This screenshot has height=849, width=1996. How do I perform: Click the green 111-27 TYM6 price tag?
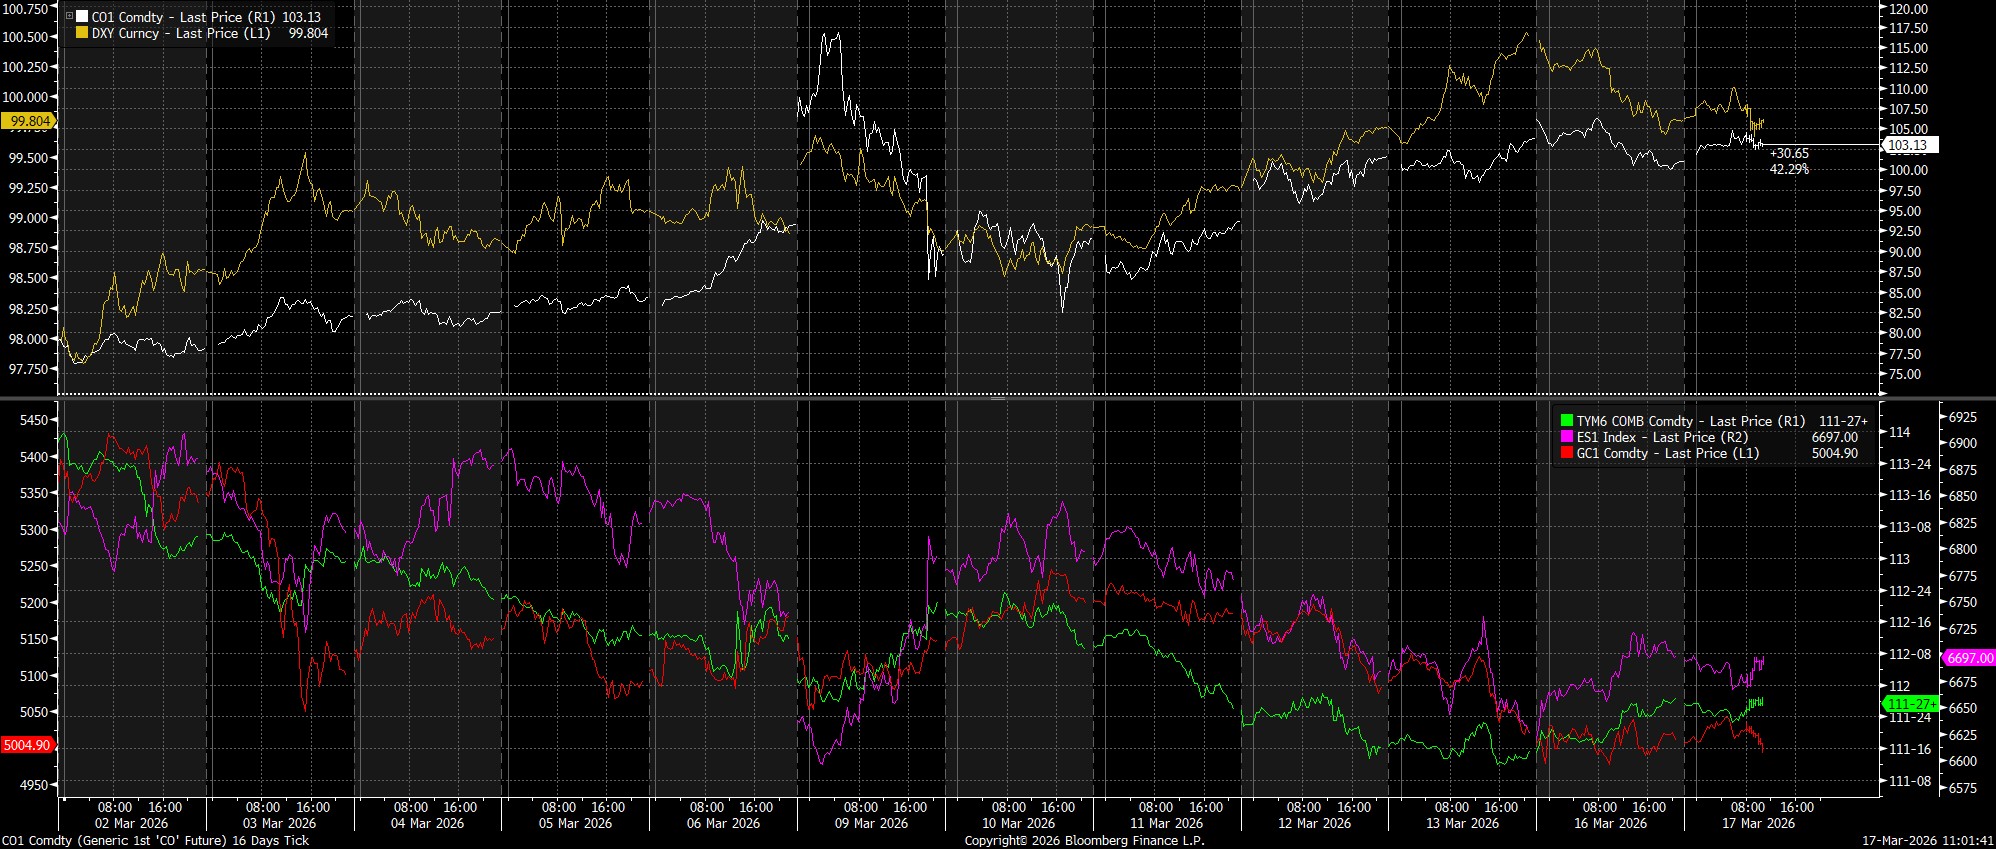1909,704
